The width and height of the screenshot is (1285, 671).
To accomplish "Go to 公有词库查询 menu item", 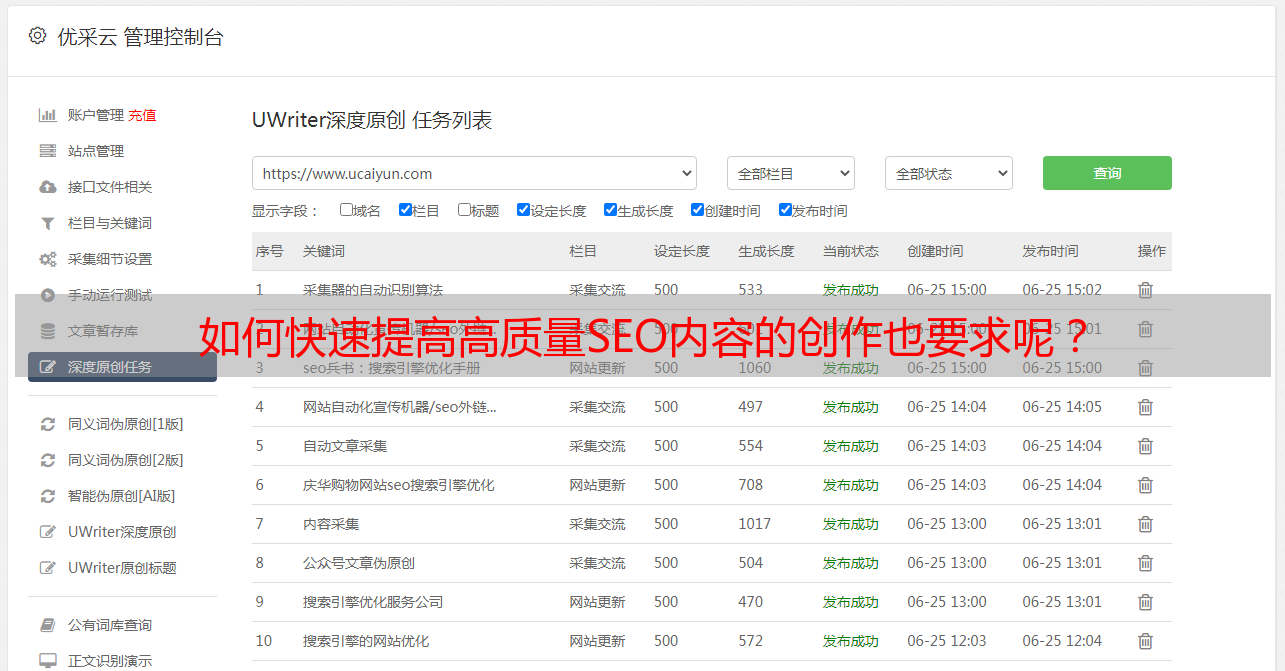I will click(110, 625).
